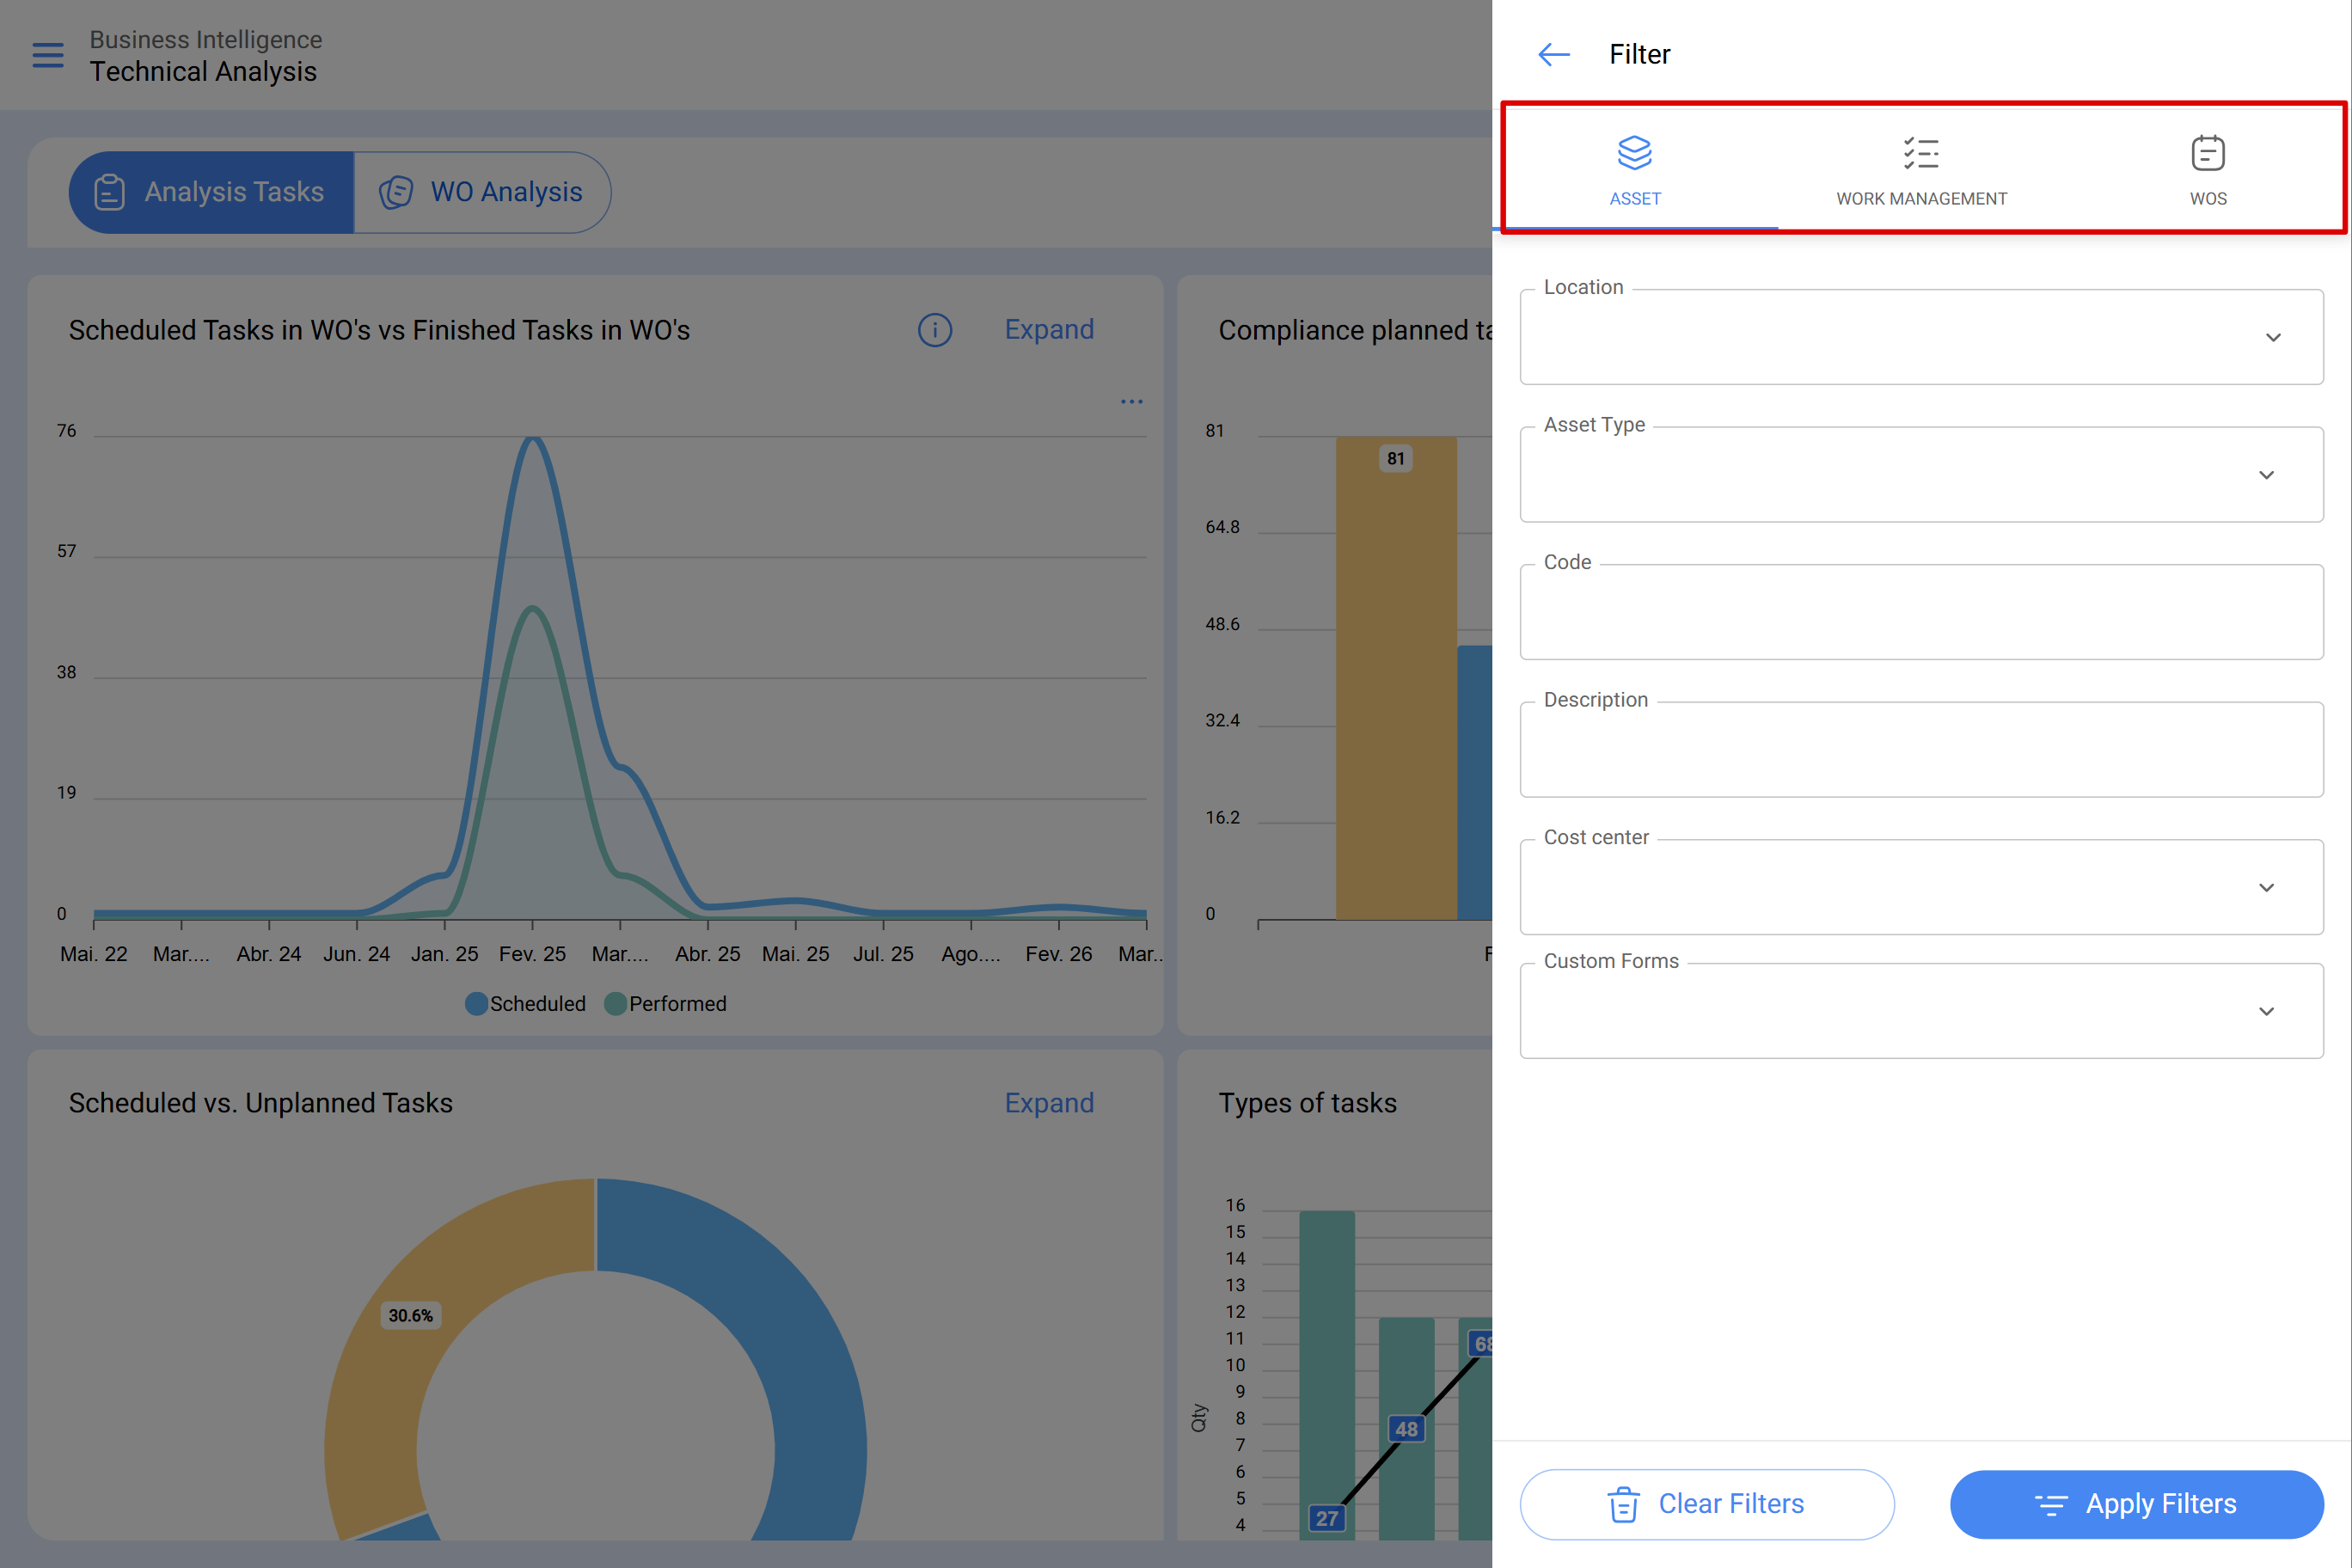
Task: Click the trash icon in Clear Filters
Action: pyautogui.click(x=1623, y=1504)
